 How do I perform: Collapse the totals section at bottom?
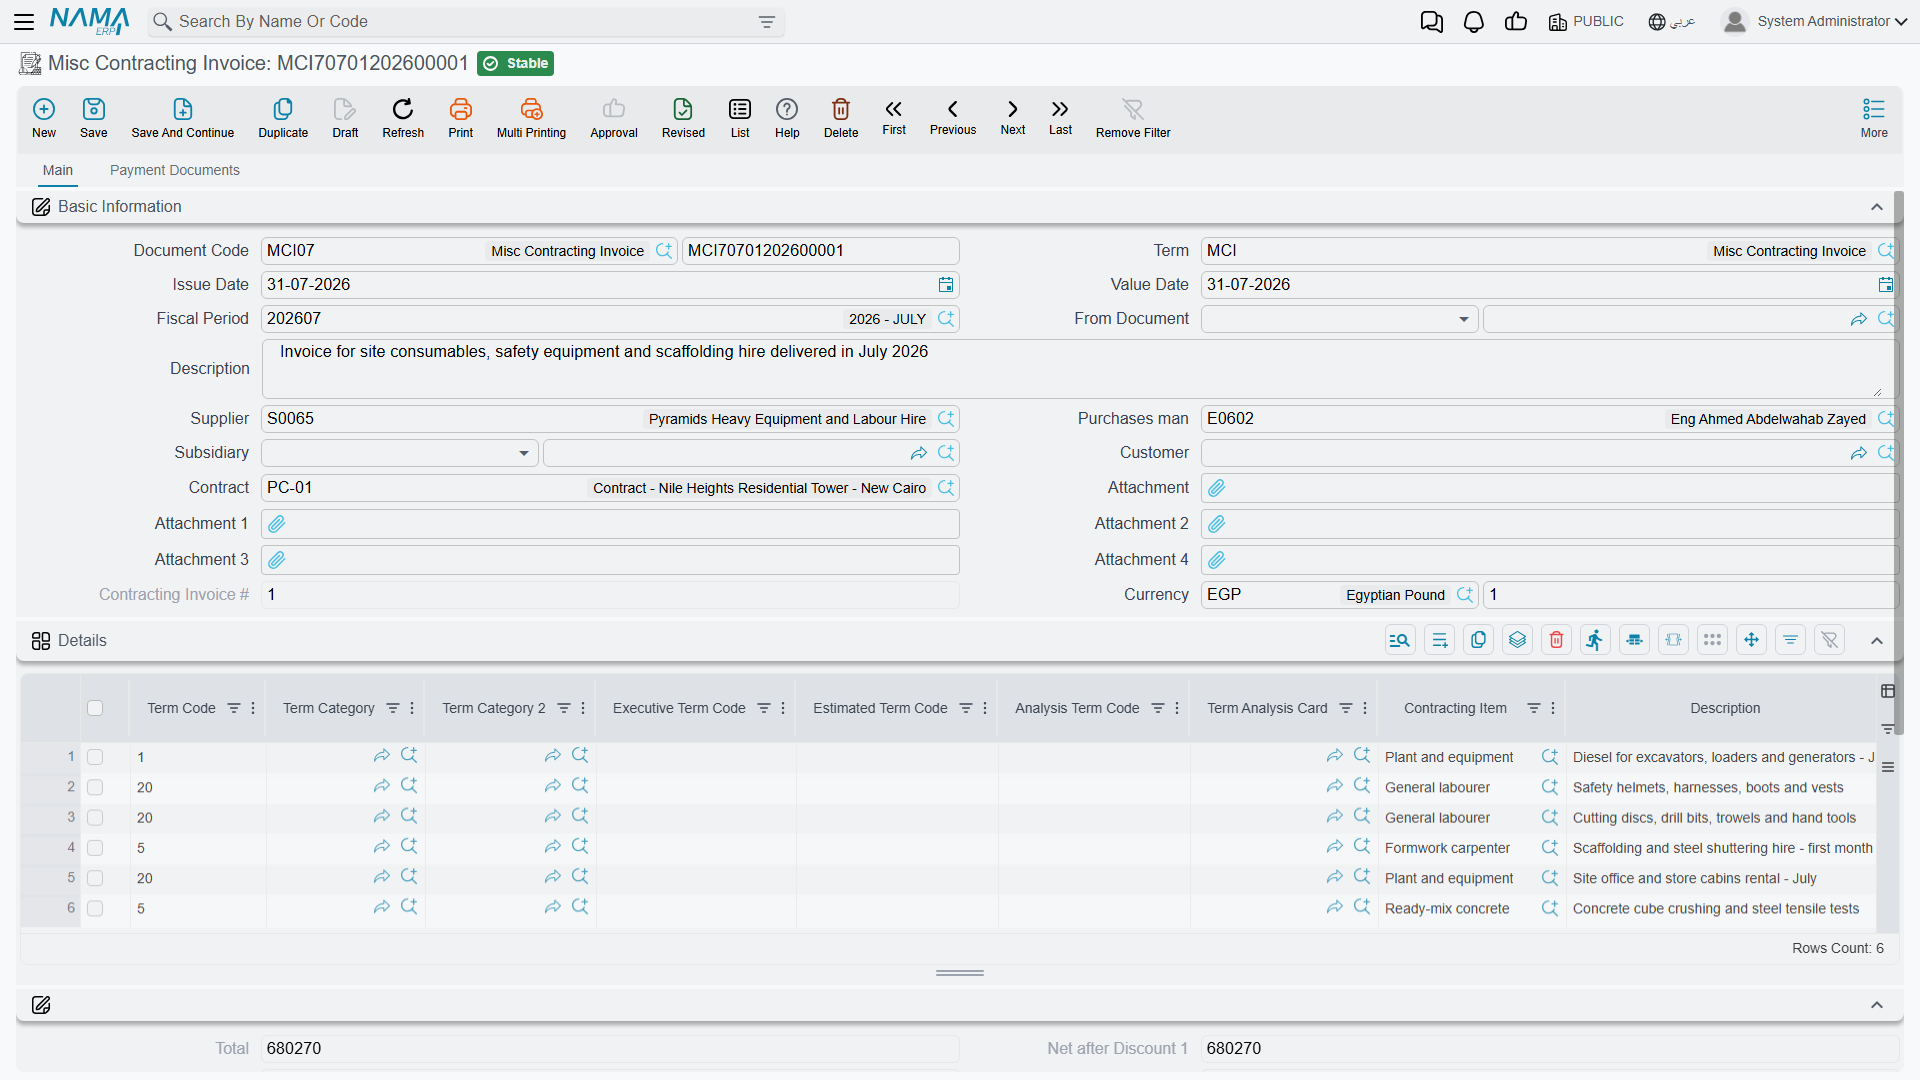point(1877,1005)
